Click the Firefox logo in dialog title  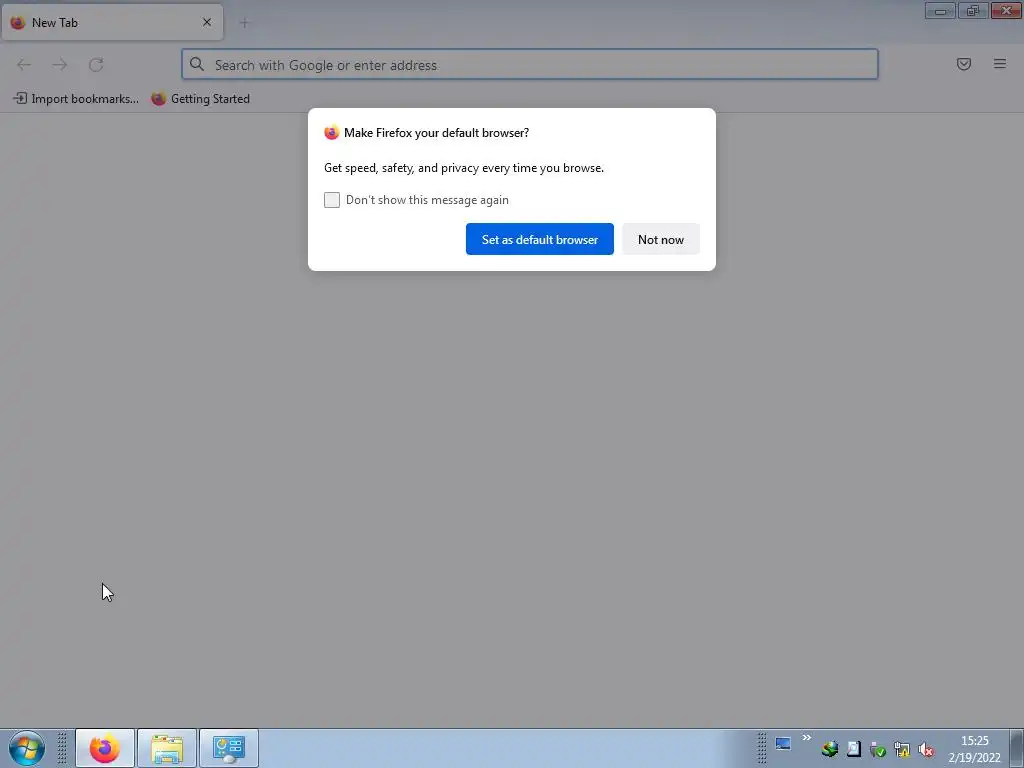pyautogui.click(x=332, y=133)
